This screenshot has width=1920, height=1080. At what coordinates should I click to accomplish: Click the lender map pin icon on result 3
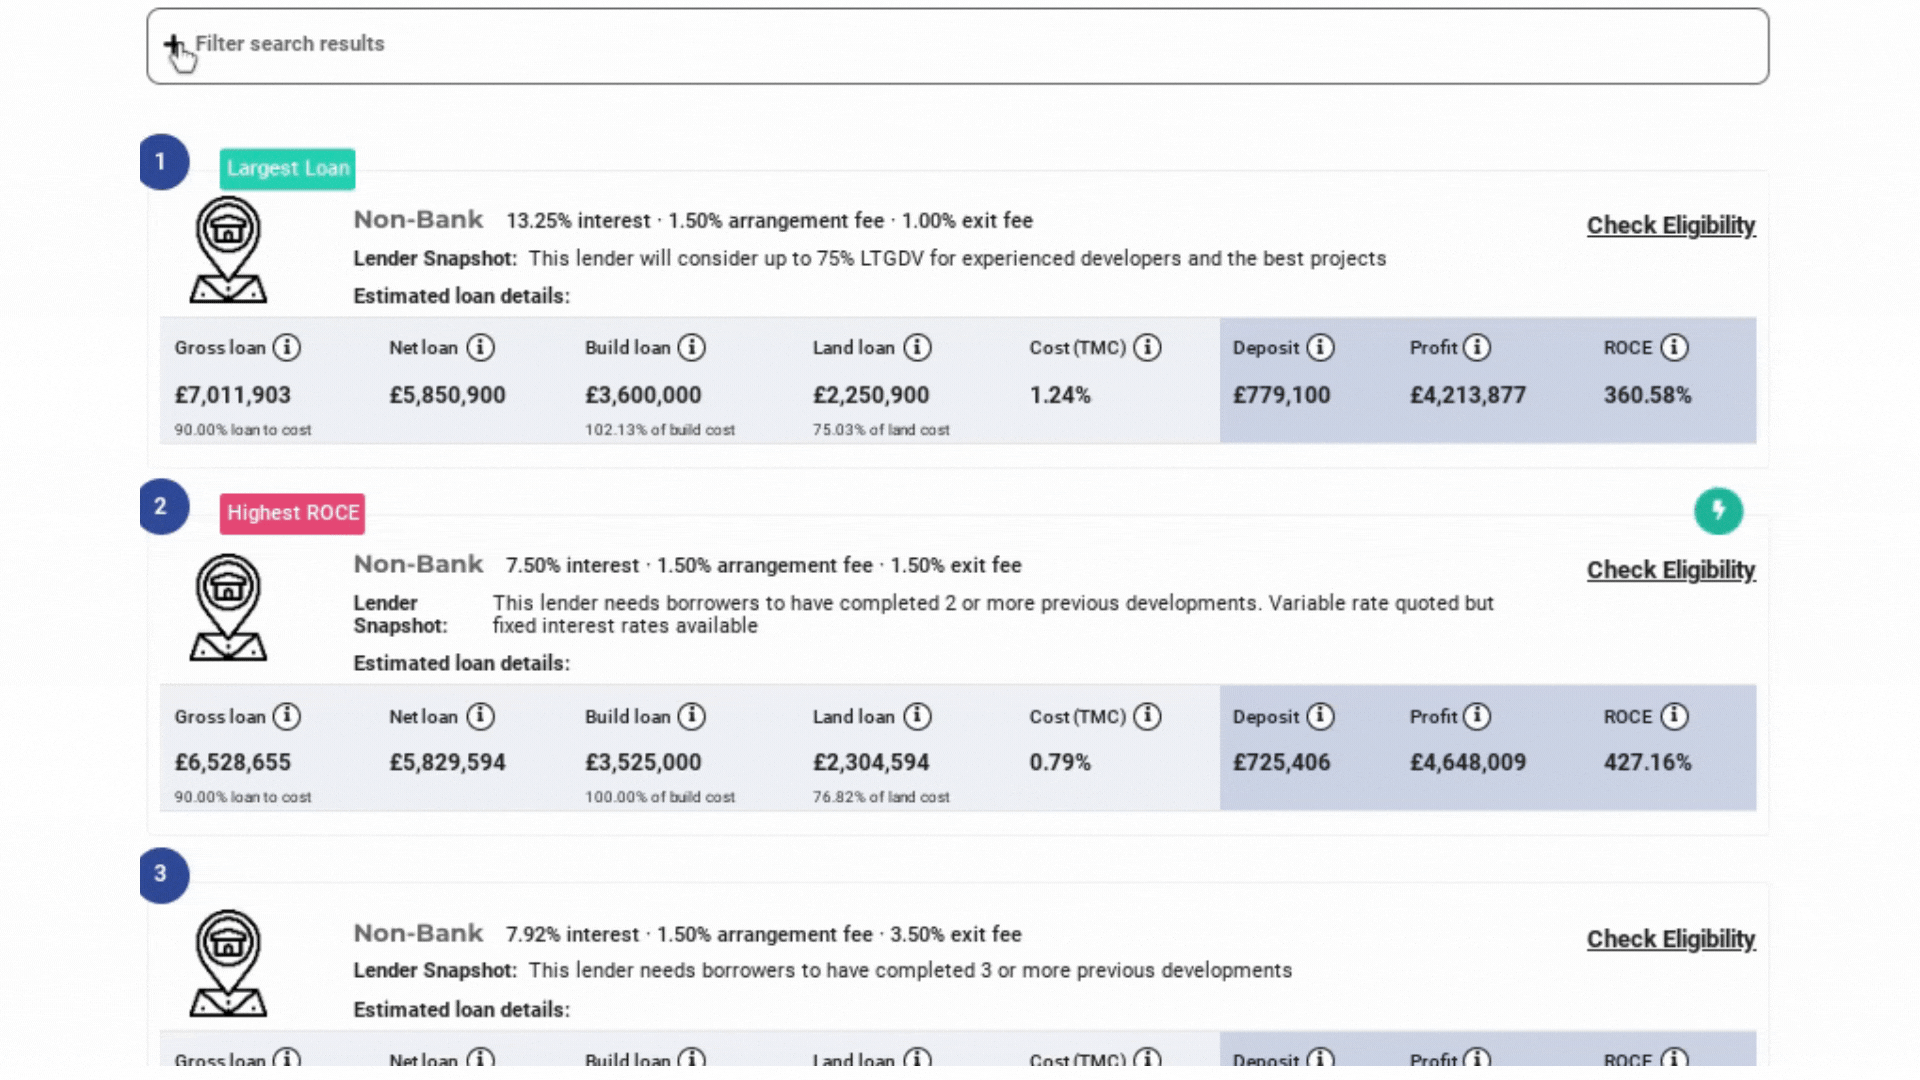pyautogui.click(x=231, y=962)
